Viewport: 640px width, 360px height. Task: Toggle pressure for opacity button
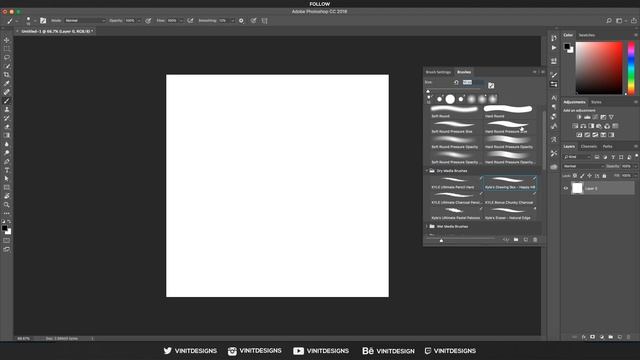point(148,20)
